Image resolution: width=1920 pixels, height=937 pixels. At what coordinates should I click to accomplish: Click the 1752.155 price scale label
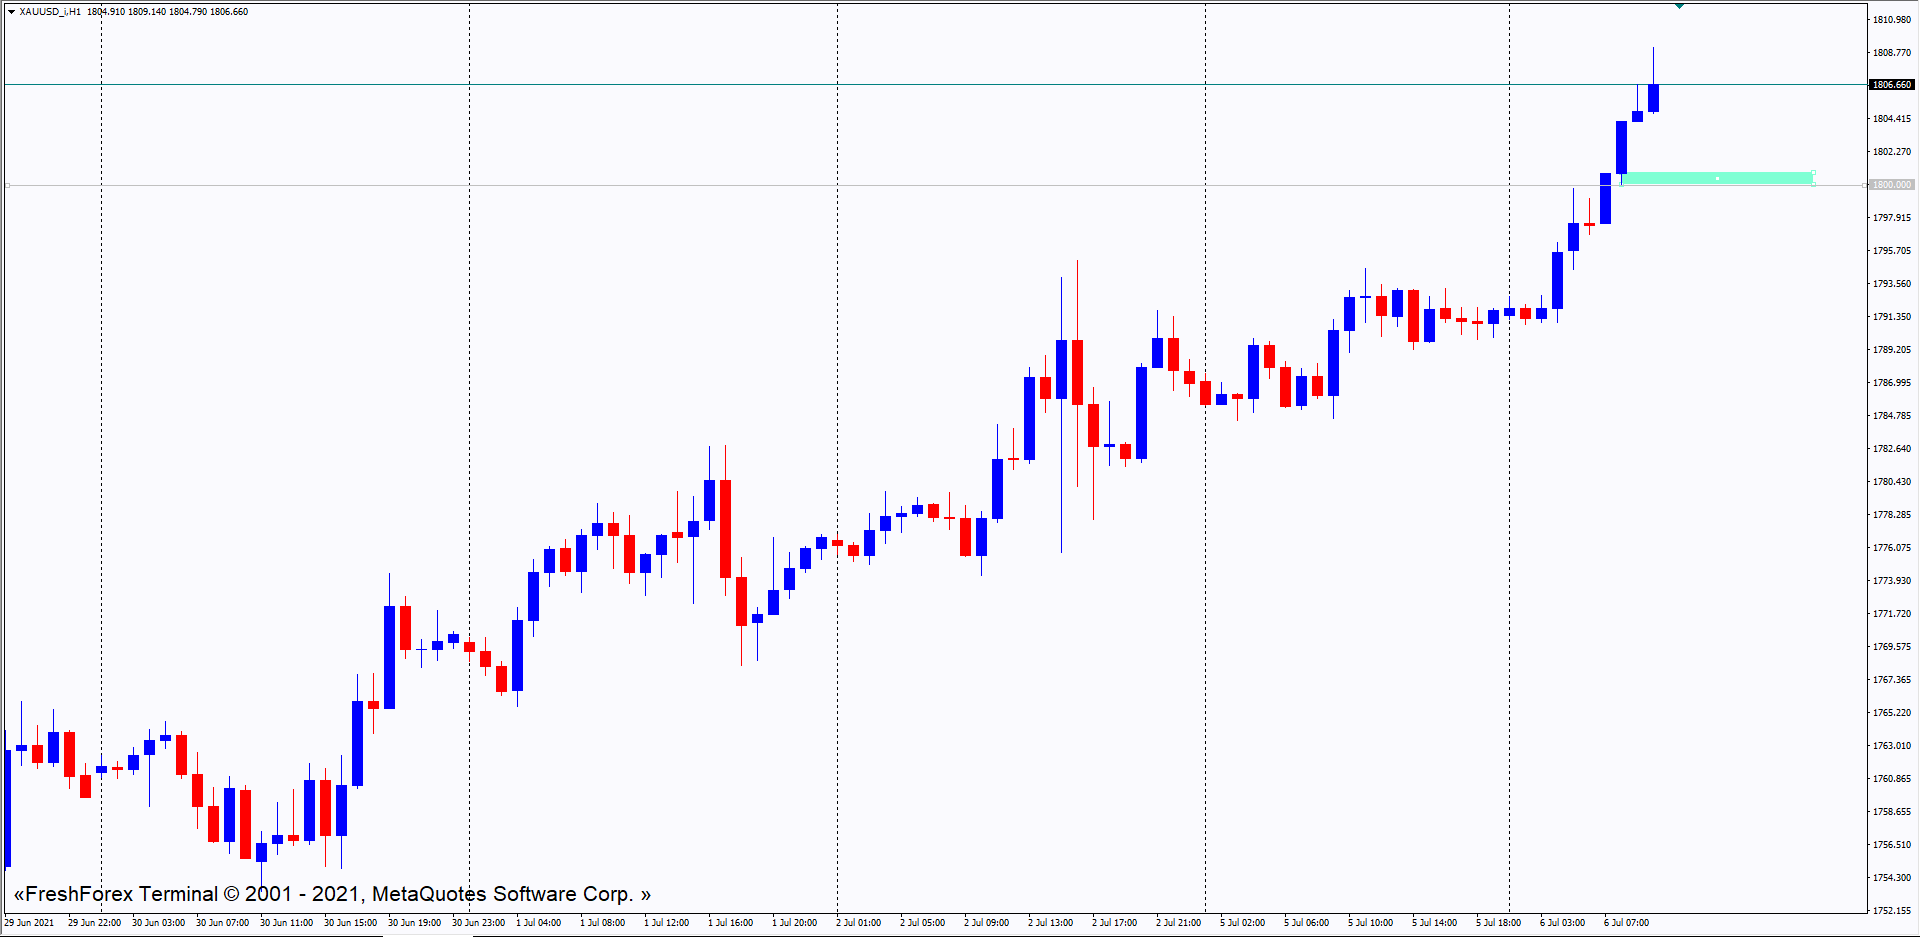point(1891,911)
